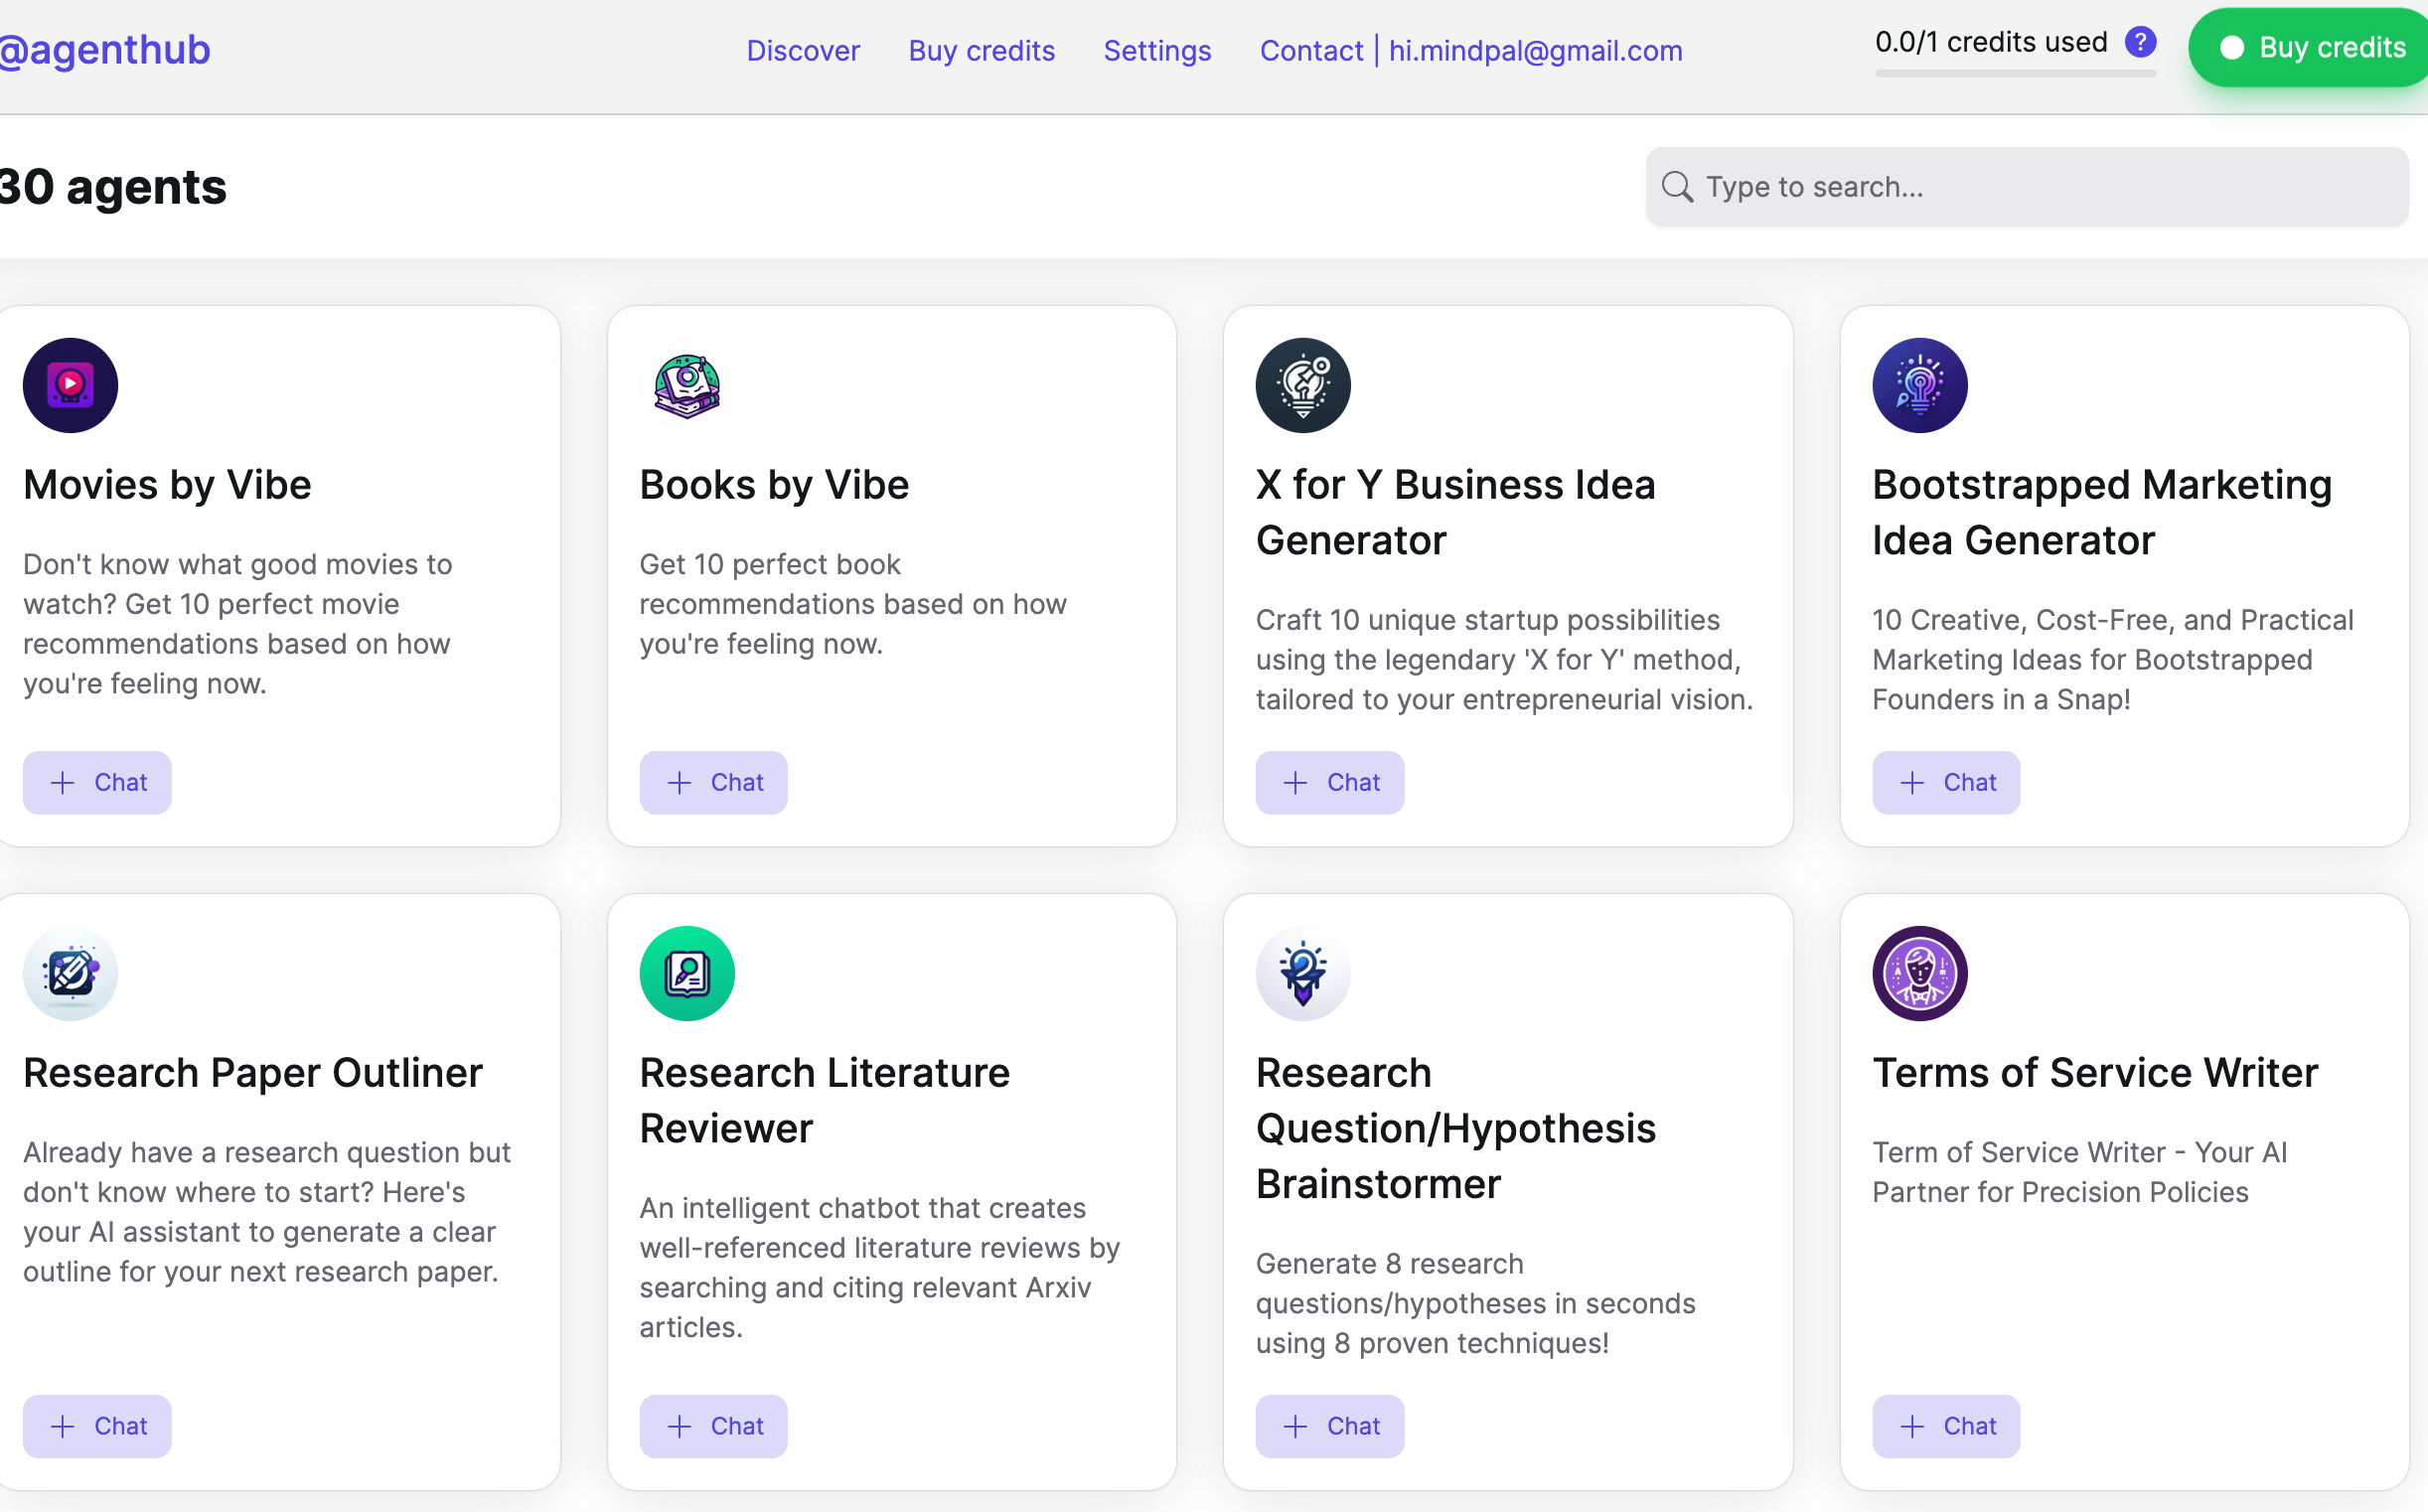Click the Books by Vibe agent icon
2428x1512 pixels.
[687, 385]
